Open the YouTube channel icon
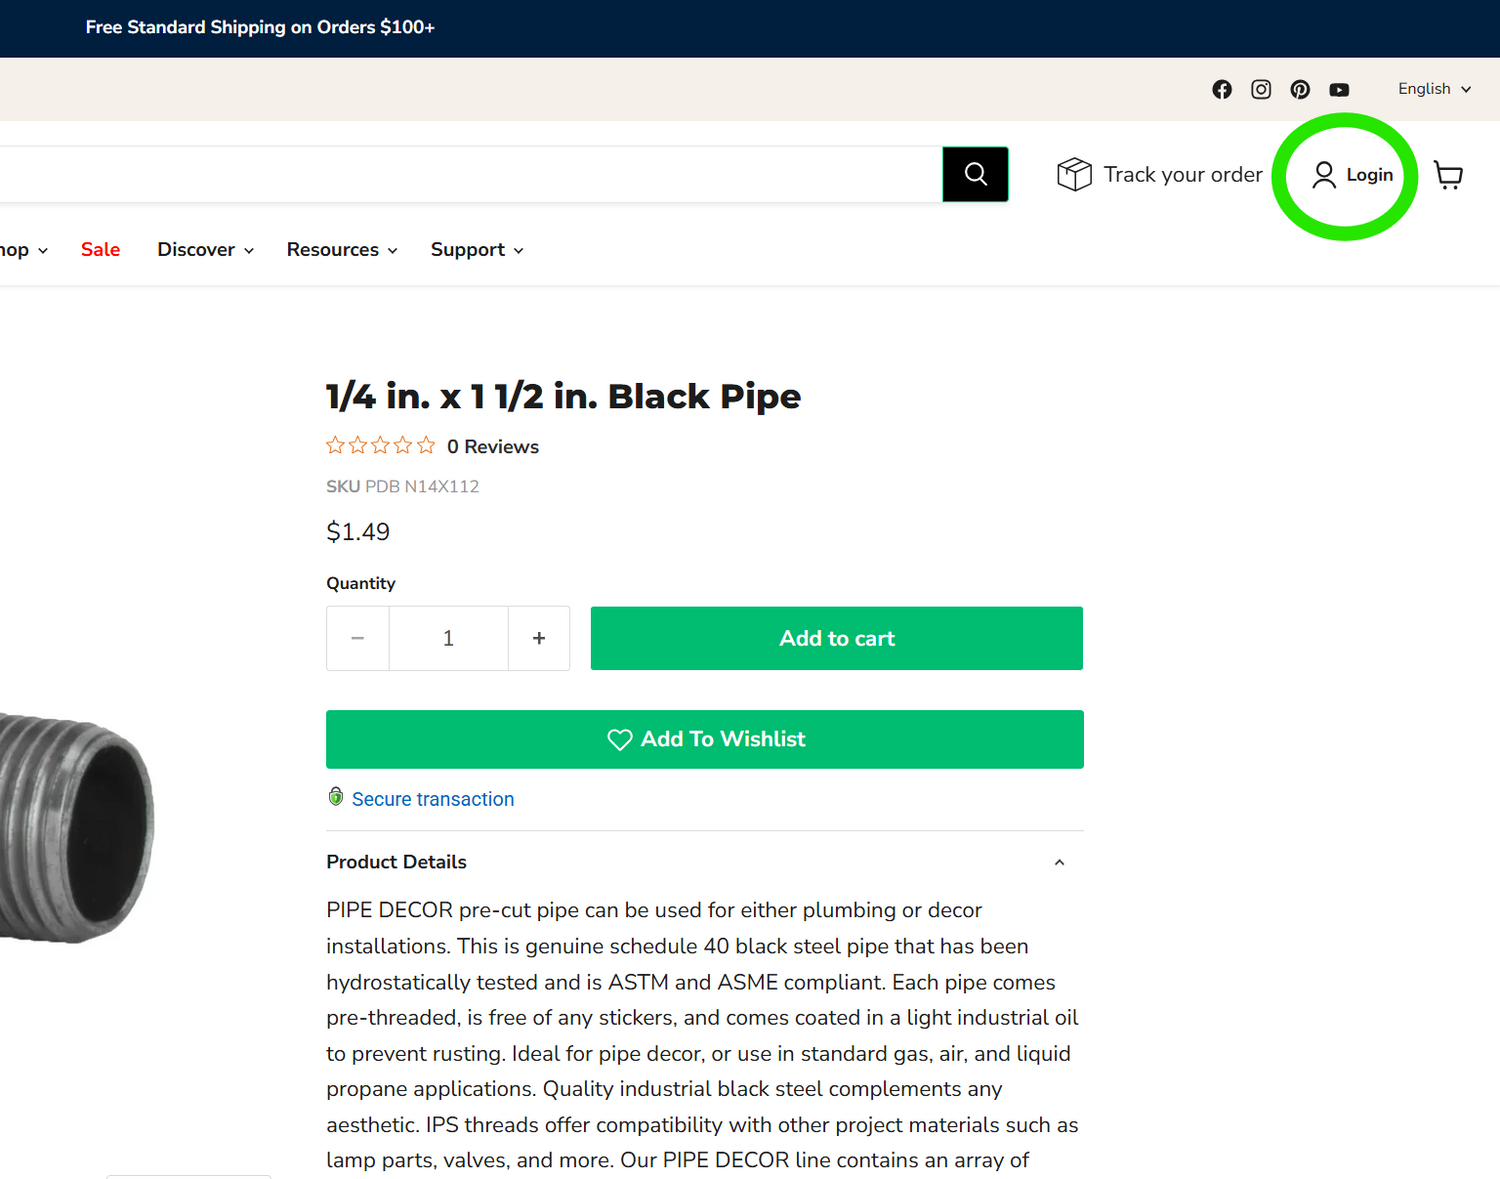The image size is (1500, 1179). [1339, 89]
